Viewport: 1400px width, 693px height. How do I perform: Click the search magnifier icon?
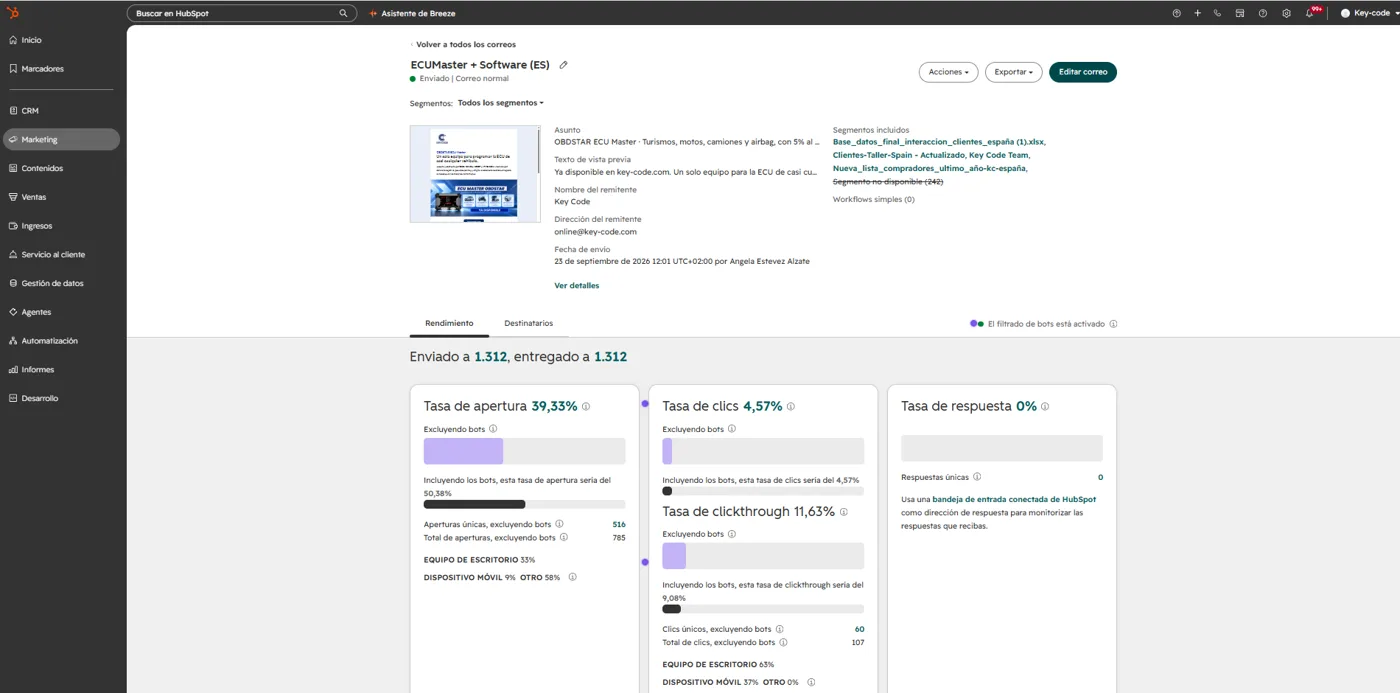coord(343,13)
